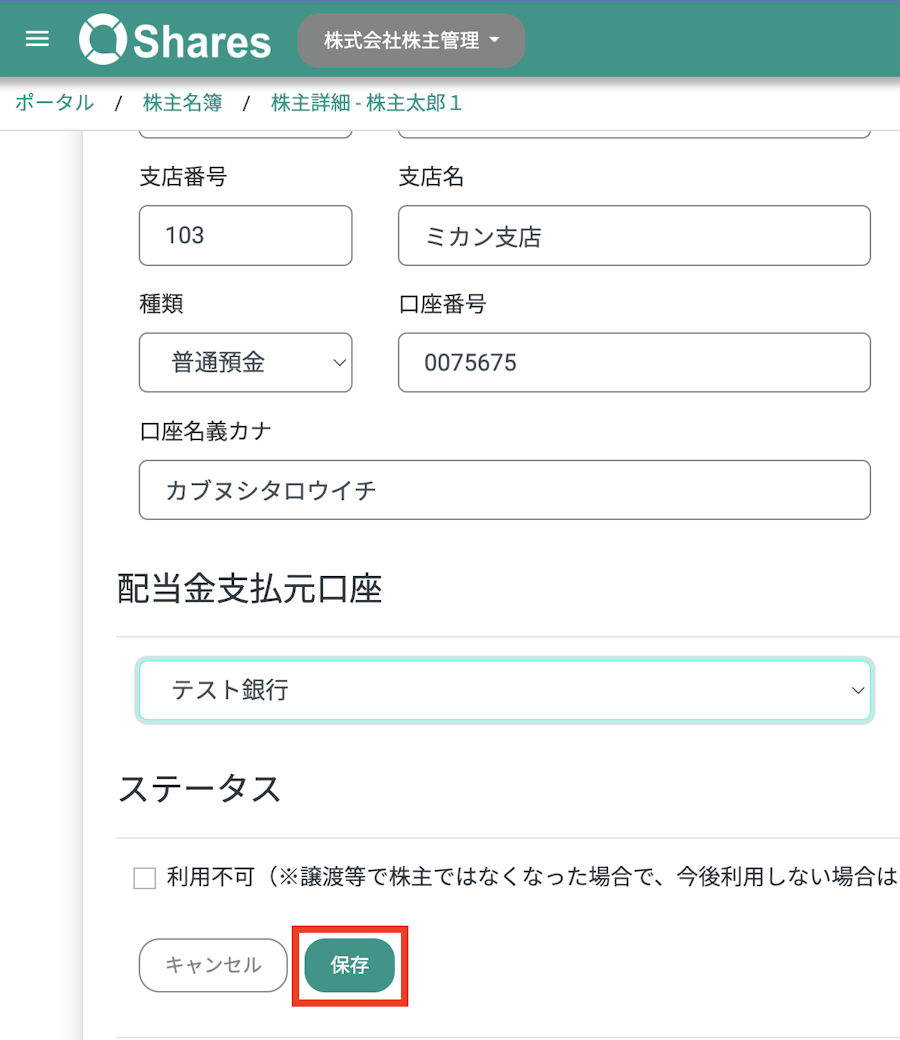Focus the 支店番号 field containing 103

point(245,235)
